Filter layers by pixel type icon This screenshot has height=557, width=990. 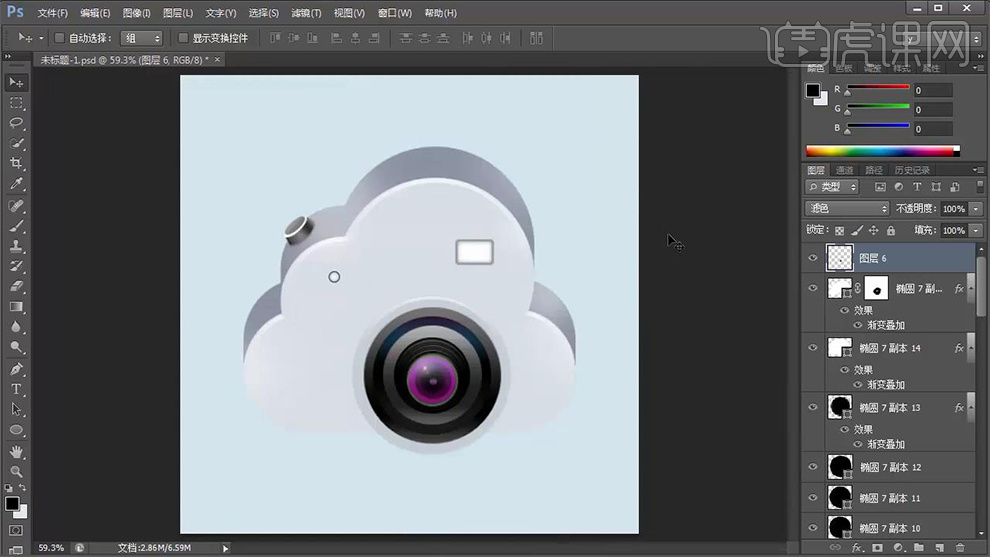tap(880, 187)
